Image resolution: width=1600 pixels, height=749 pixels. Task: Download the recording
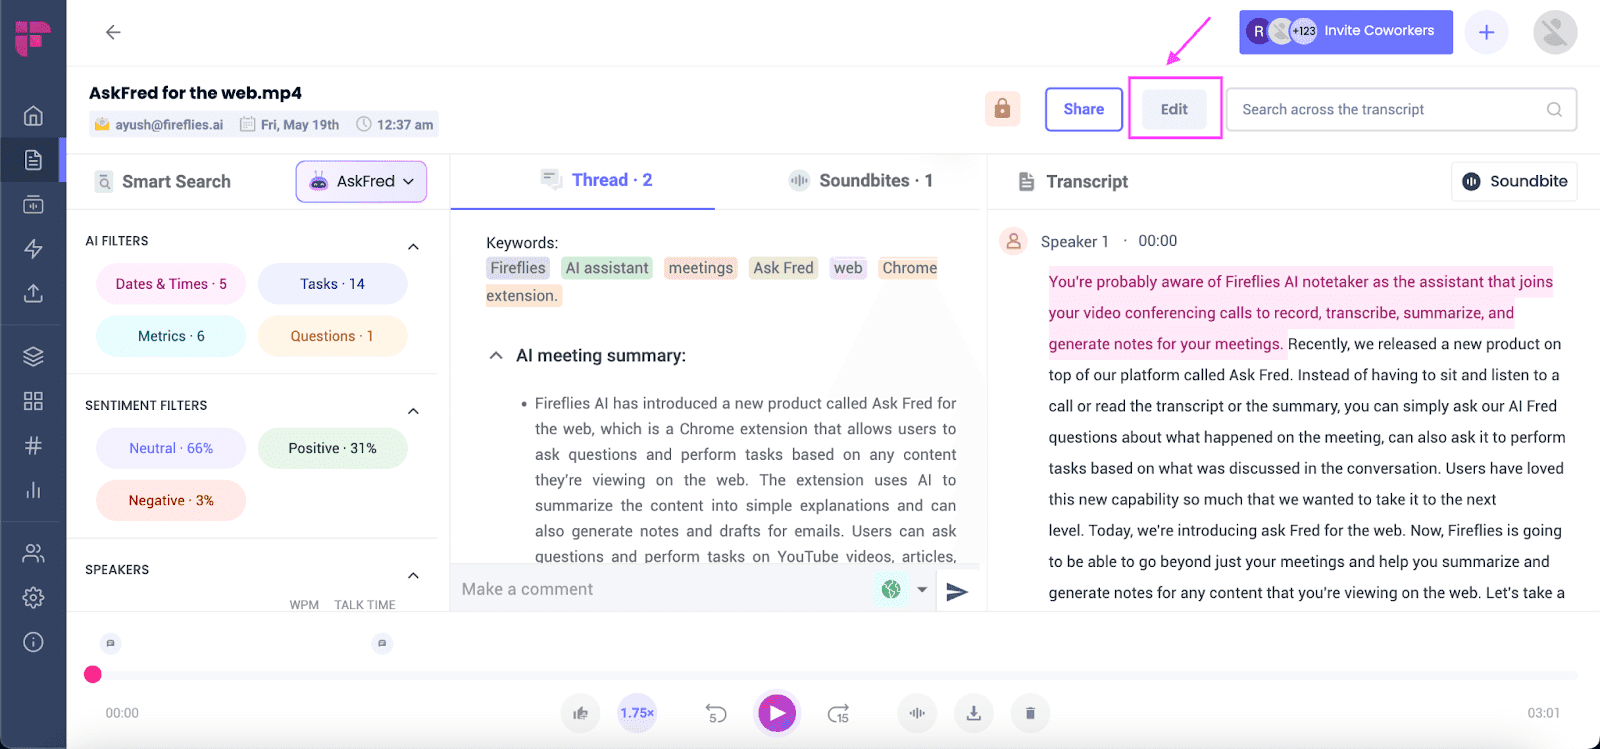tap(973, 713)
